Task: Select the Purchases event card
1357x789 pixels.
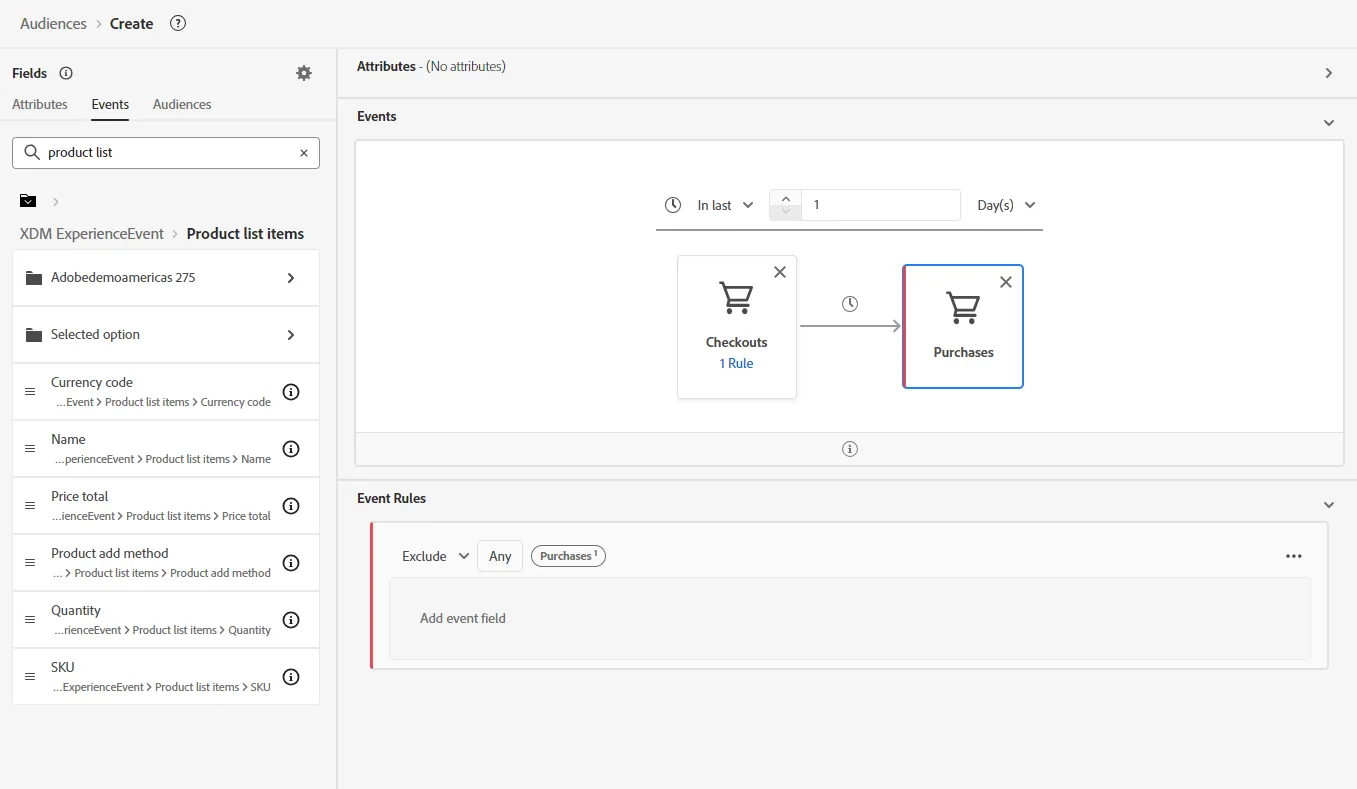Action: pos(963,326)
